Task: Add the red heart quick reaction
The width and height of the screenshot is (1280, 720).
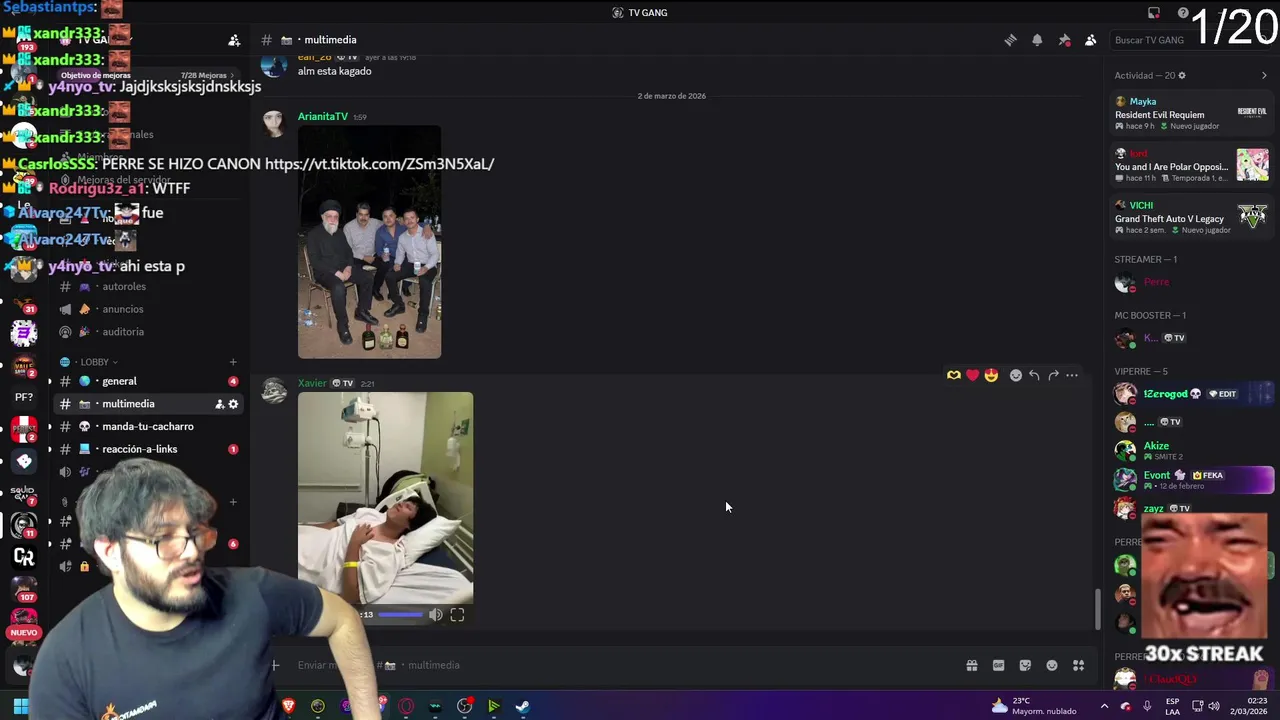Action: click(972, 375)
